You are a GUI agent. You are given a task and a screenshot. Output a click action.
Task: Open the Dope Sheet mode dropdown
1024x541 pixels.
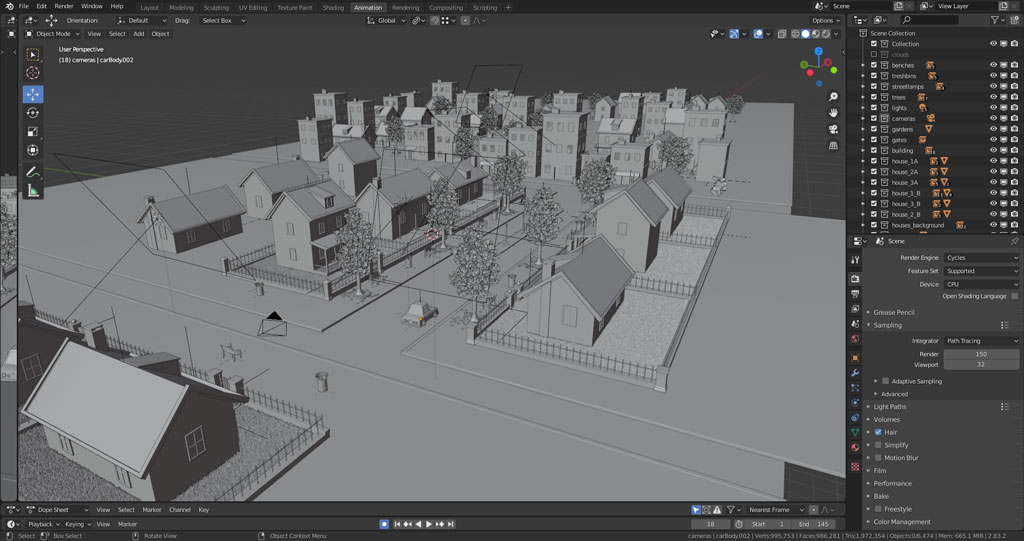point(57,510)
